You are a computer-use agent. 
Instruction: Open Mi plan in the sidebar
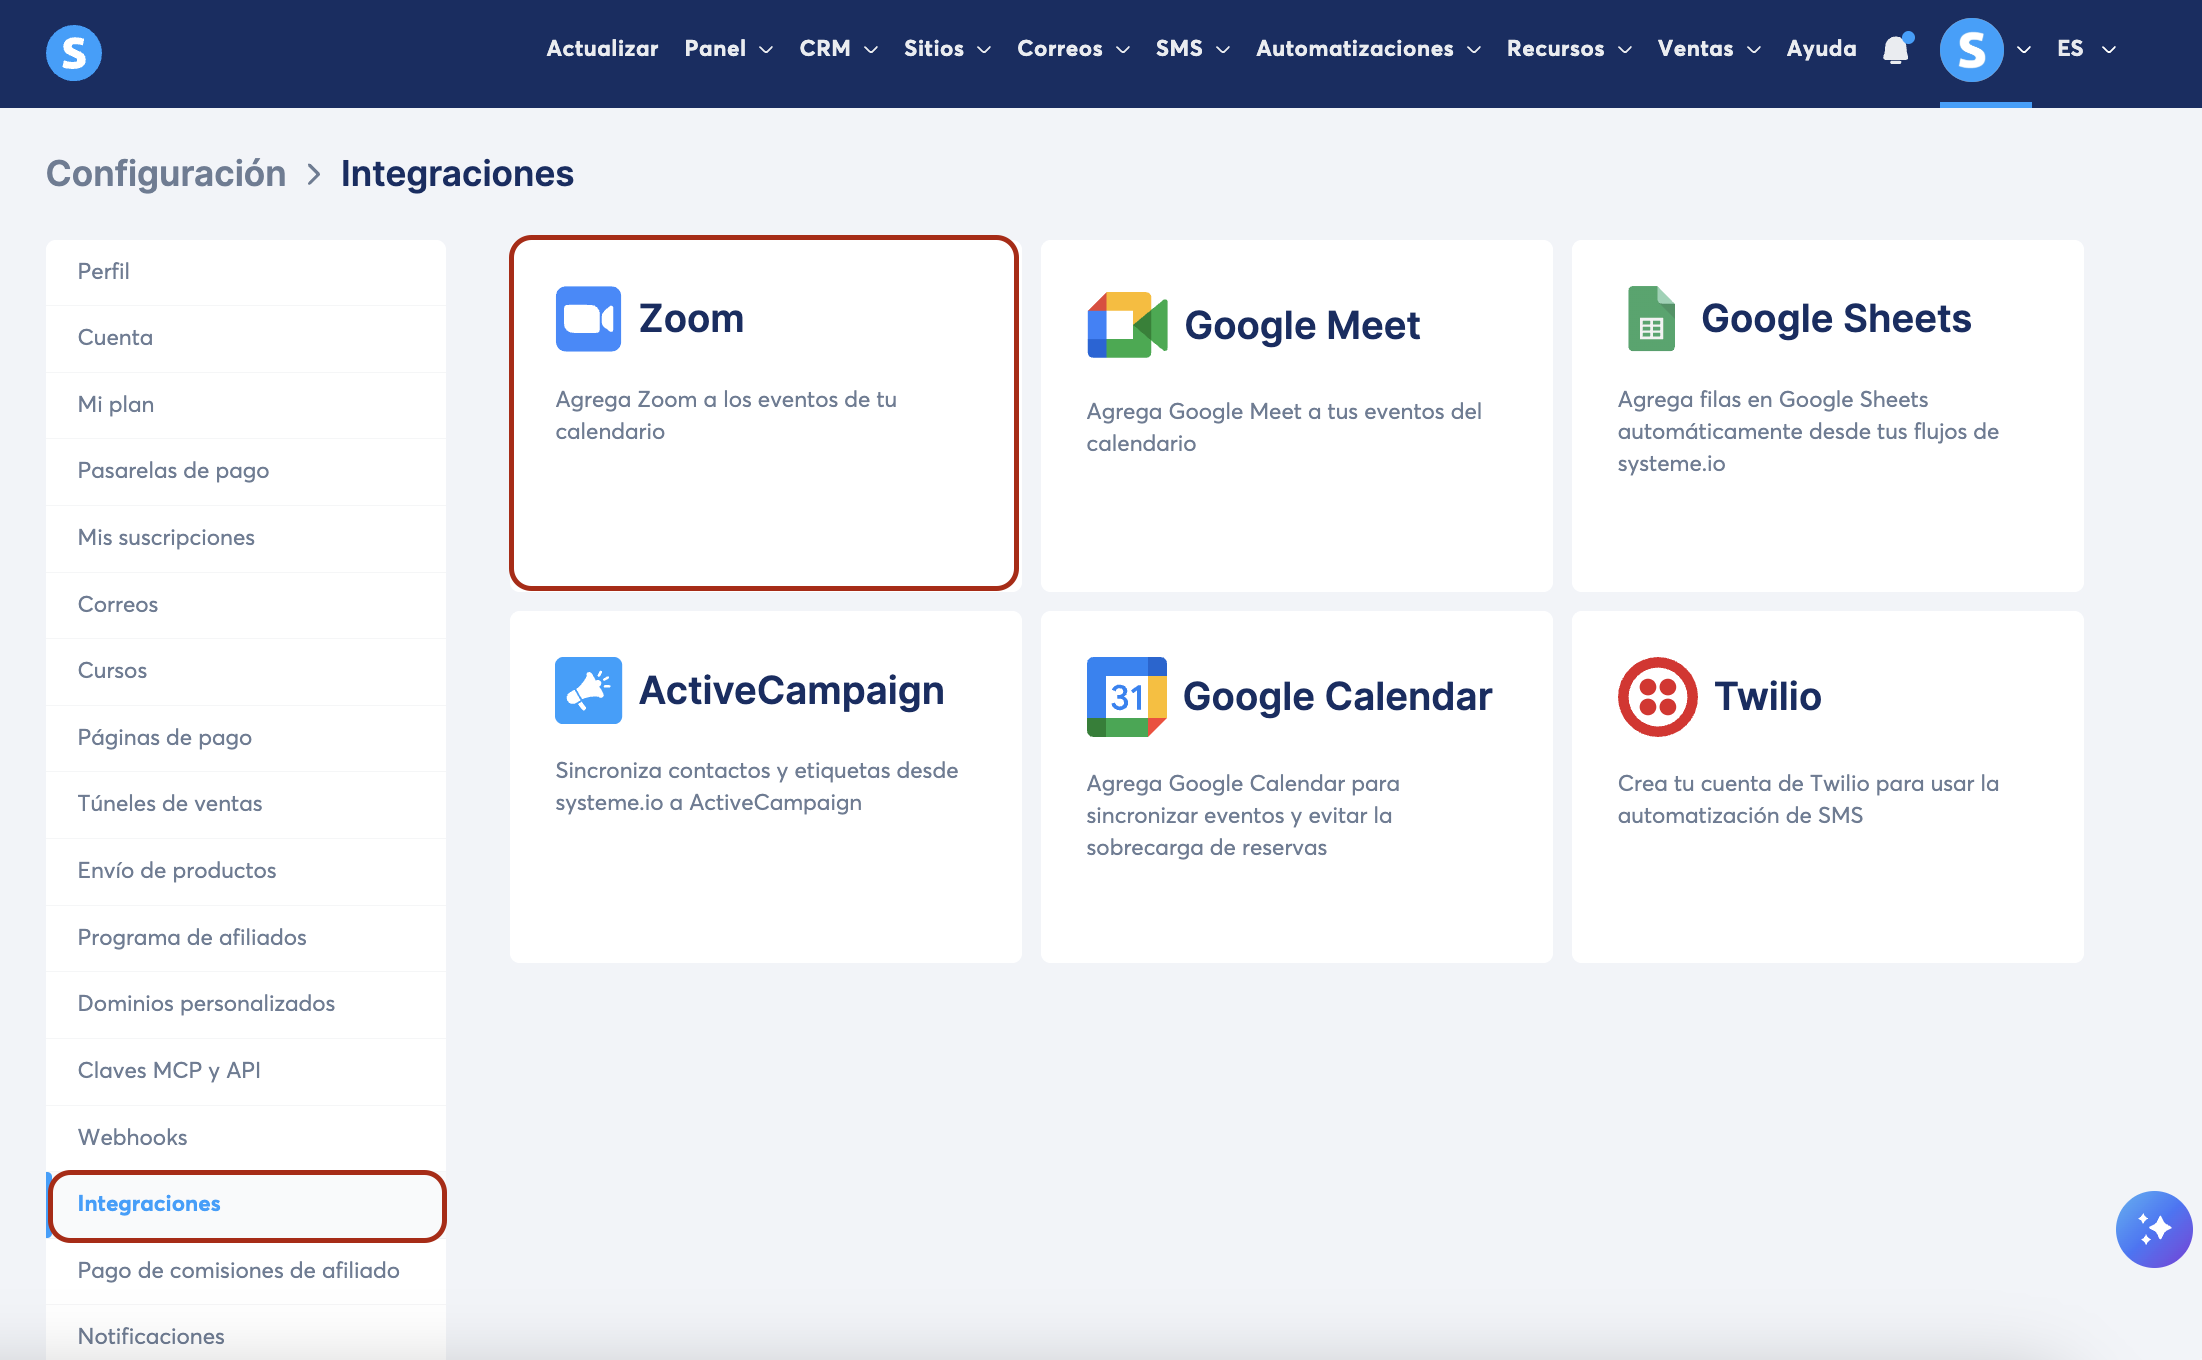pos(246,405)
